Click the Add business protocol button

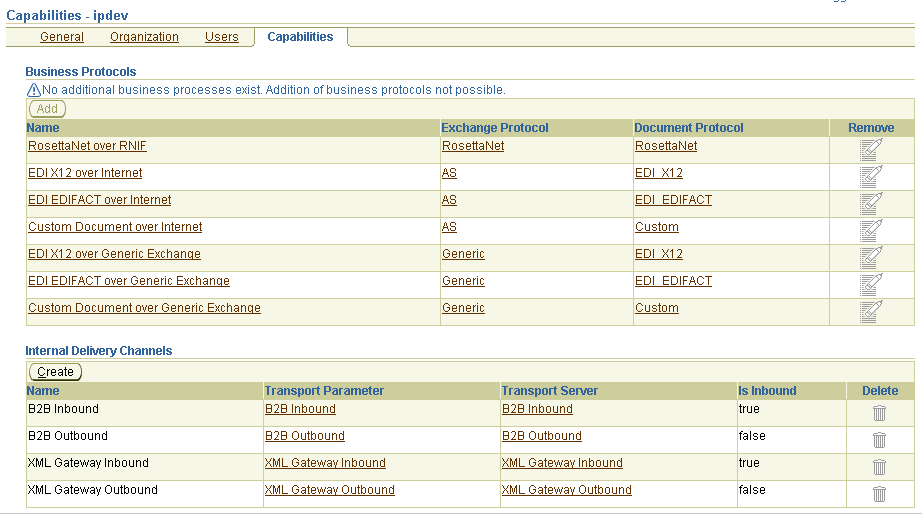47,109
